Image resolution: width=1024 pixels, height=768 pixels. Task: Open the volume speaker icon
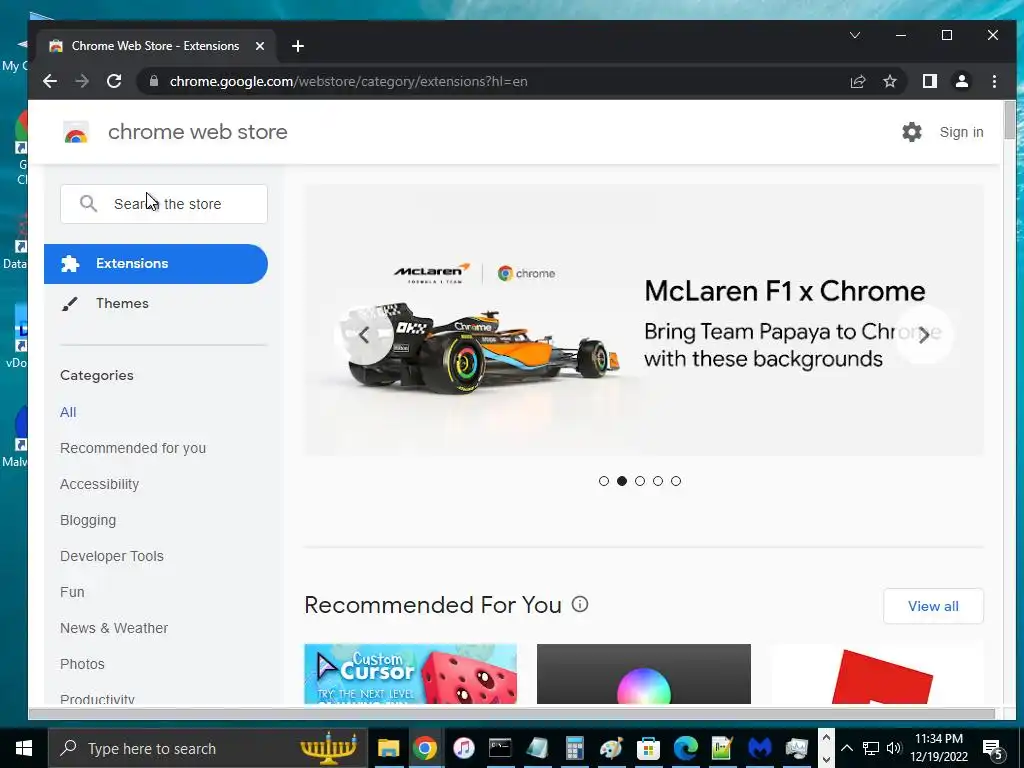894,748
